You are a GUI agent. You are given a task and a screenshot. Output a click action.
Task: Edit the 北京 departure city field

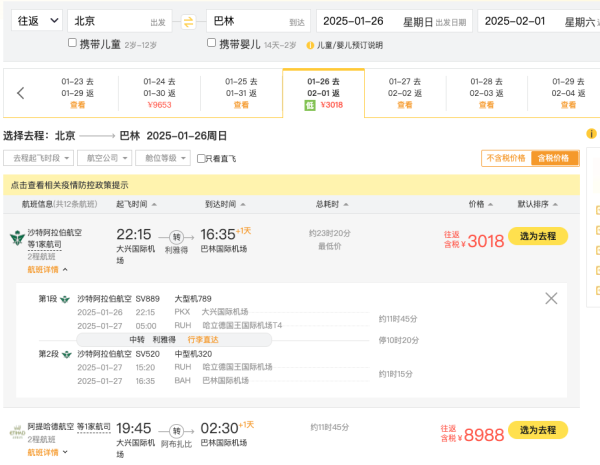[x=119, y=21]
